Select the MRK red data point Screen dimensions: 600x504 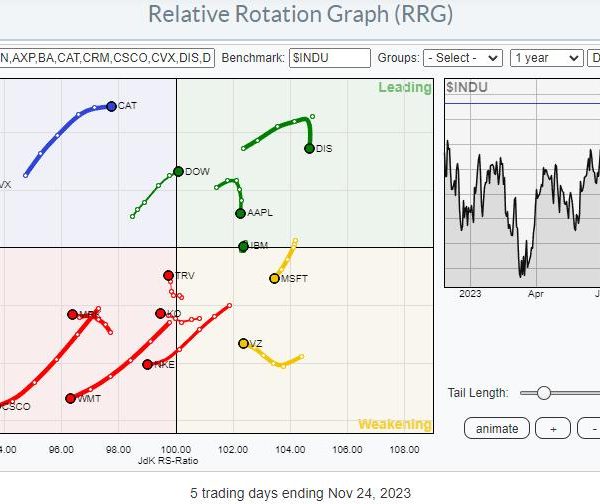point(72,315)
